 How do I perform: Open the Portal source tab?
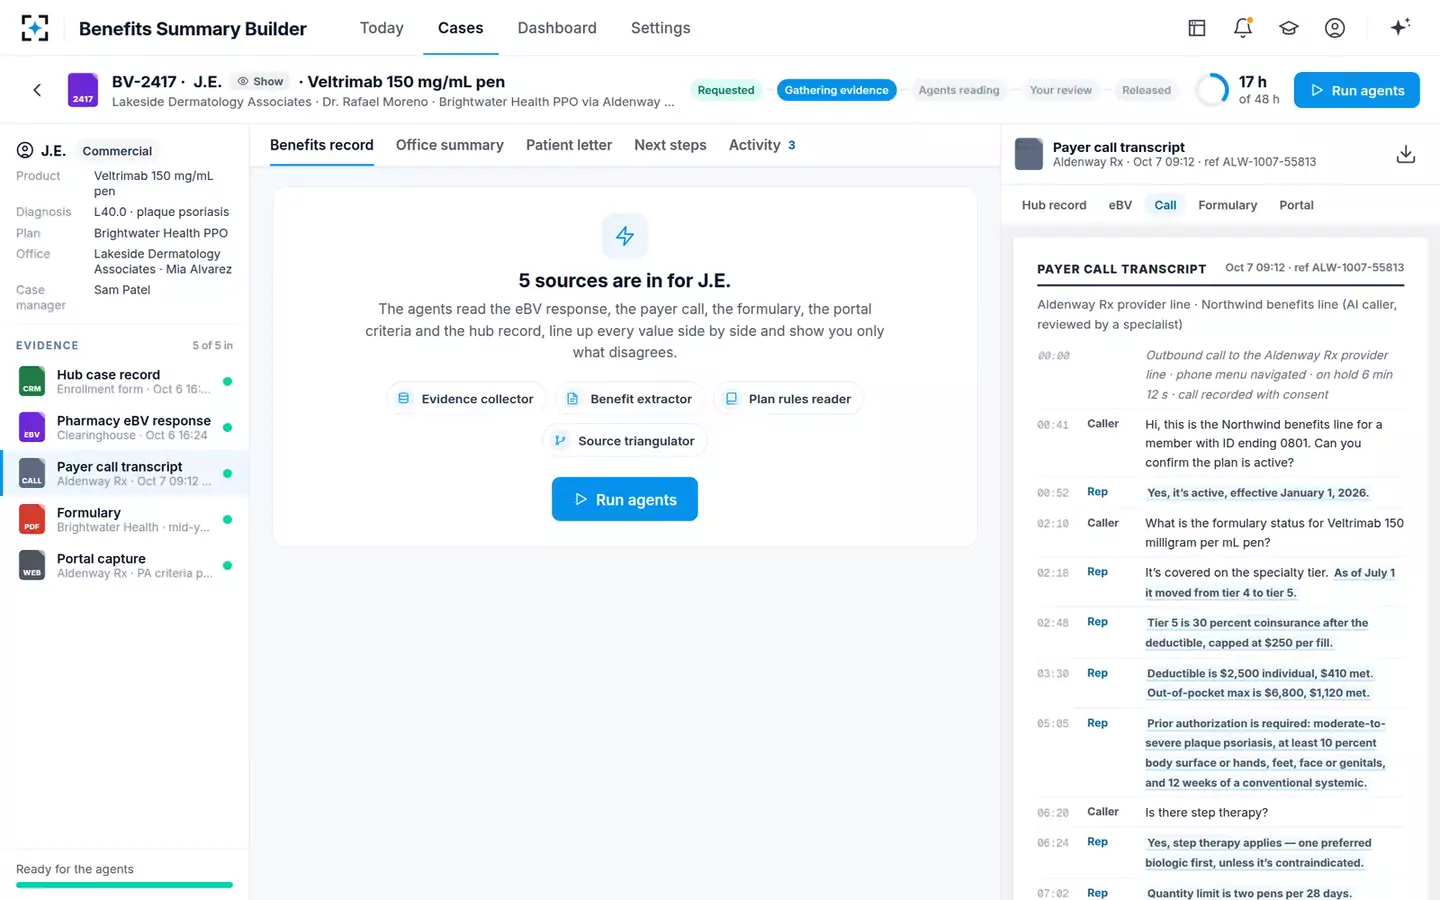pyautogui.click(x=1296, y=205)
